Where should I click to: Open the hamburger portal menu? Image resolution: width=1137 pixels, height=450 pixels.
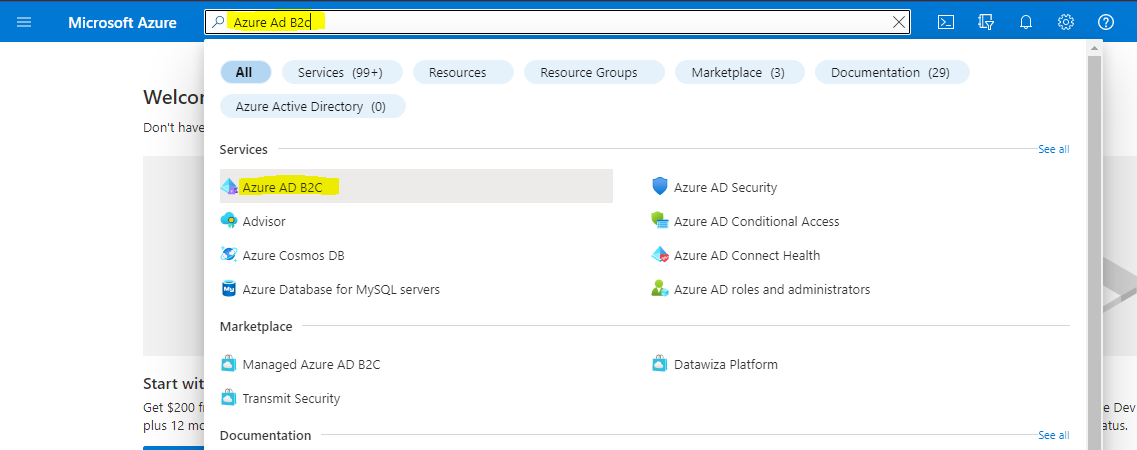[24, 22]
